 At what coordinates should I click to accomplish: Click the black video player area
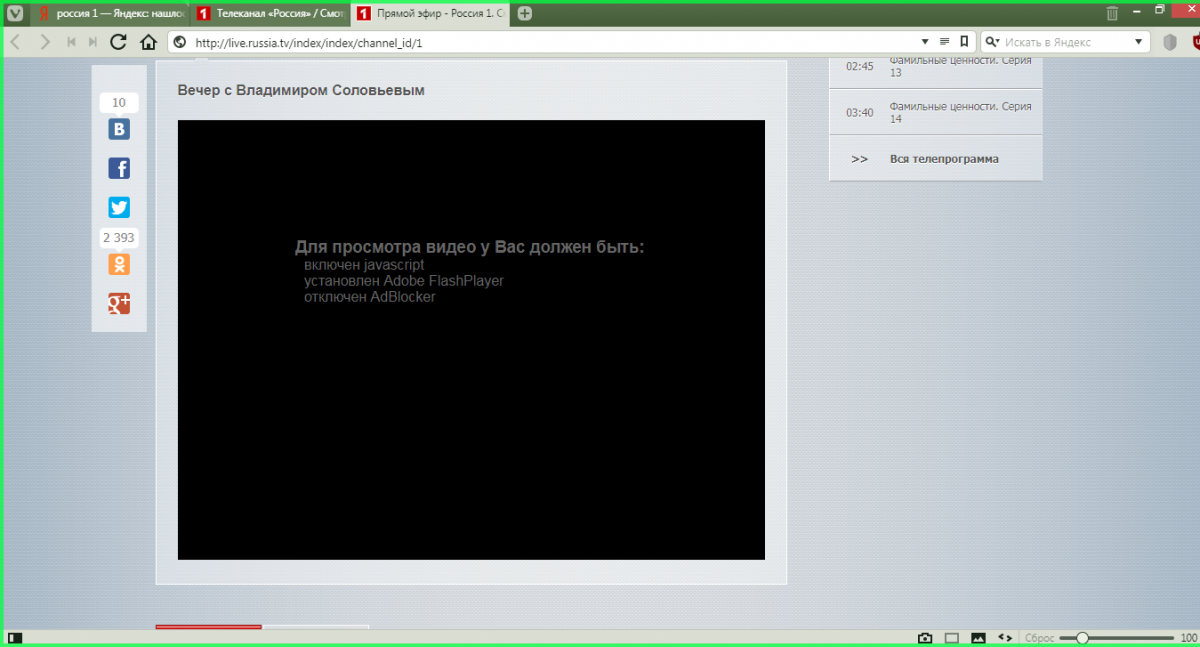tap(471, 340)
